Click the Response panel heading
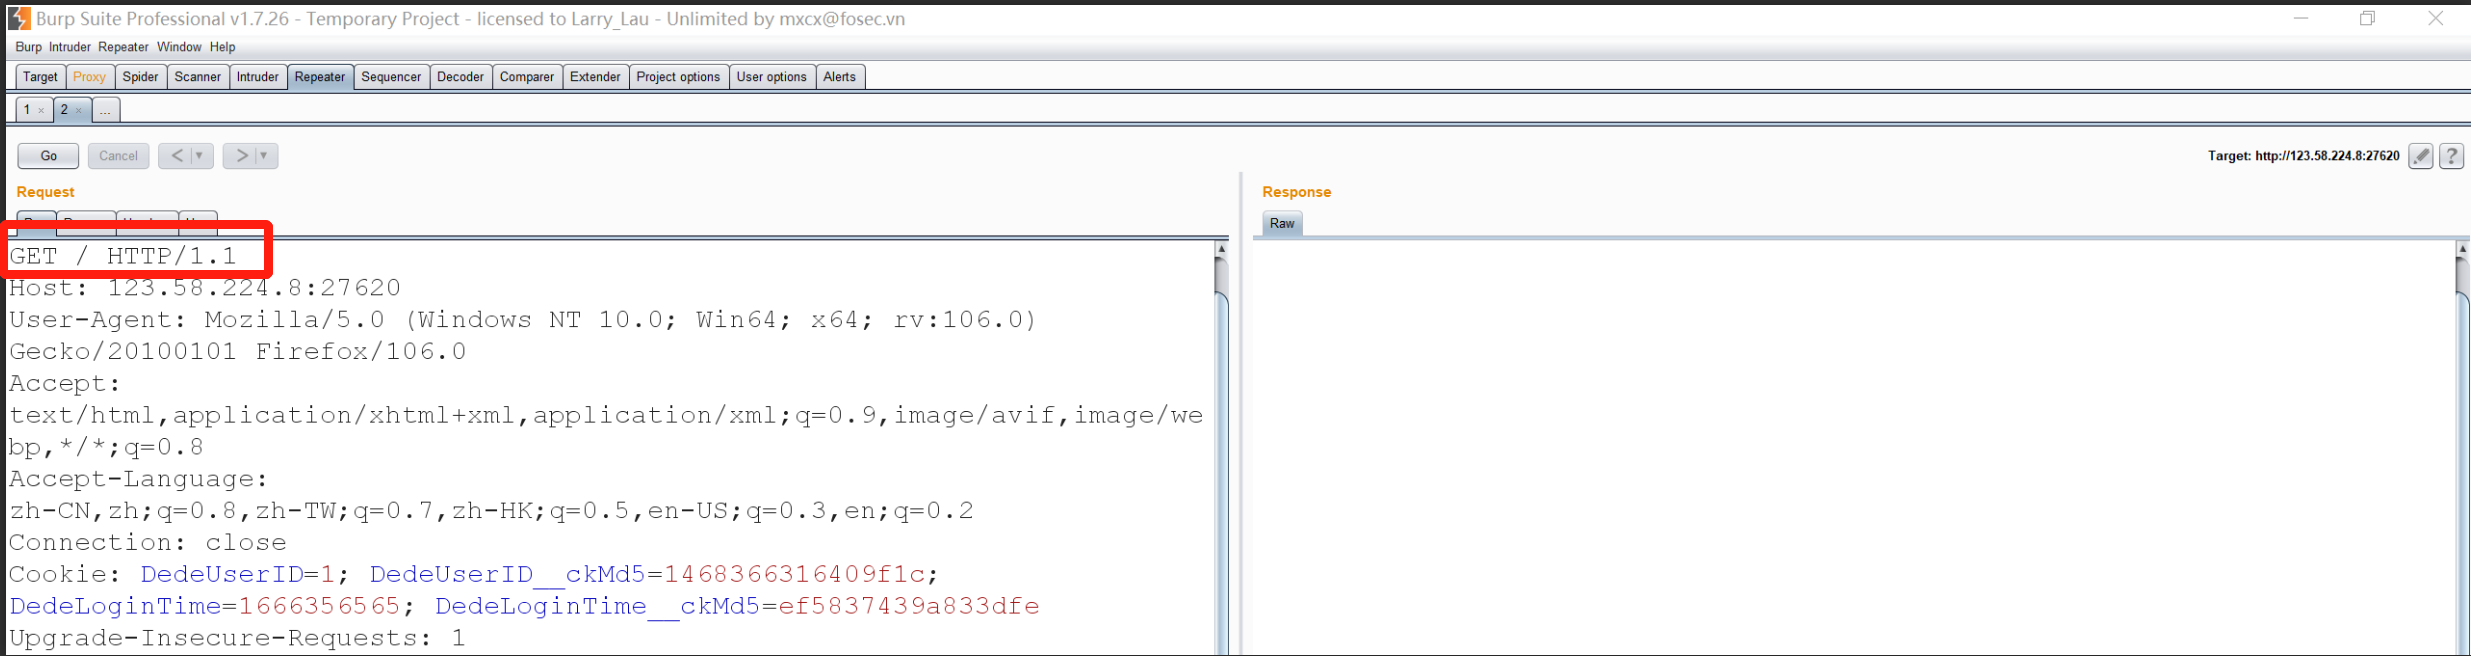2471x656 pixels. tap(1296, 192)
